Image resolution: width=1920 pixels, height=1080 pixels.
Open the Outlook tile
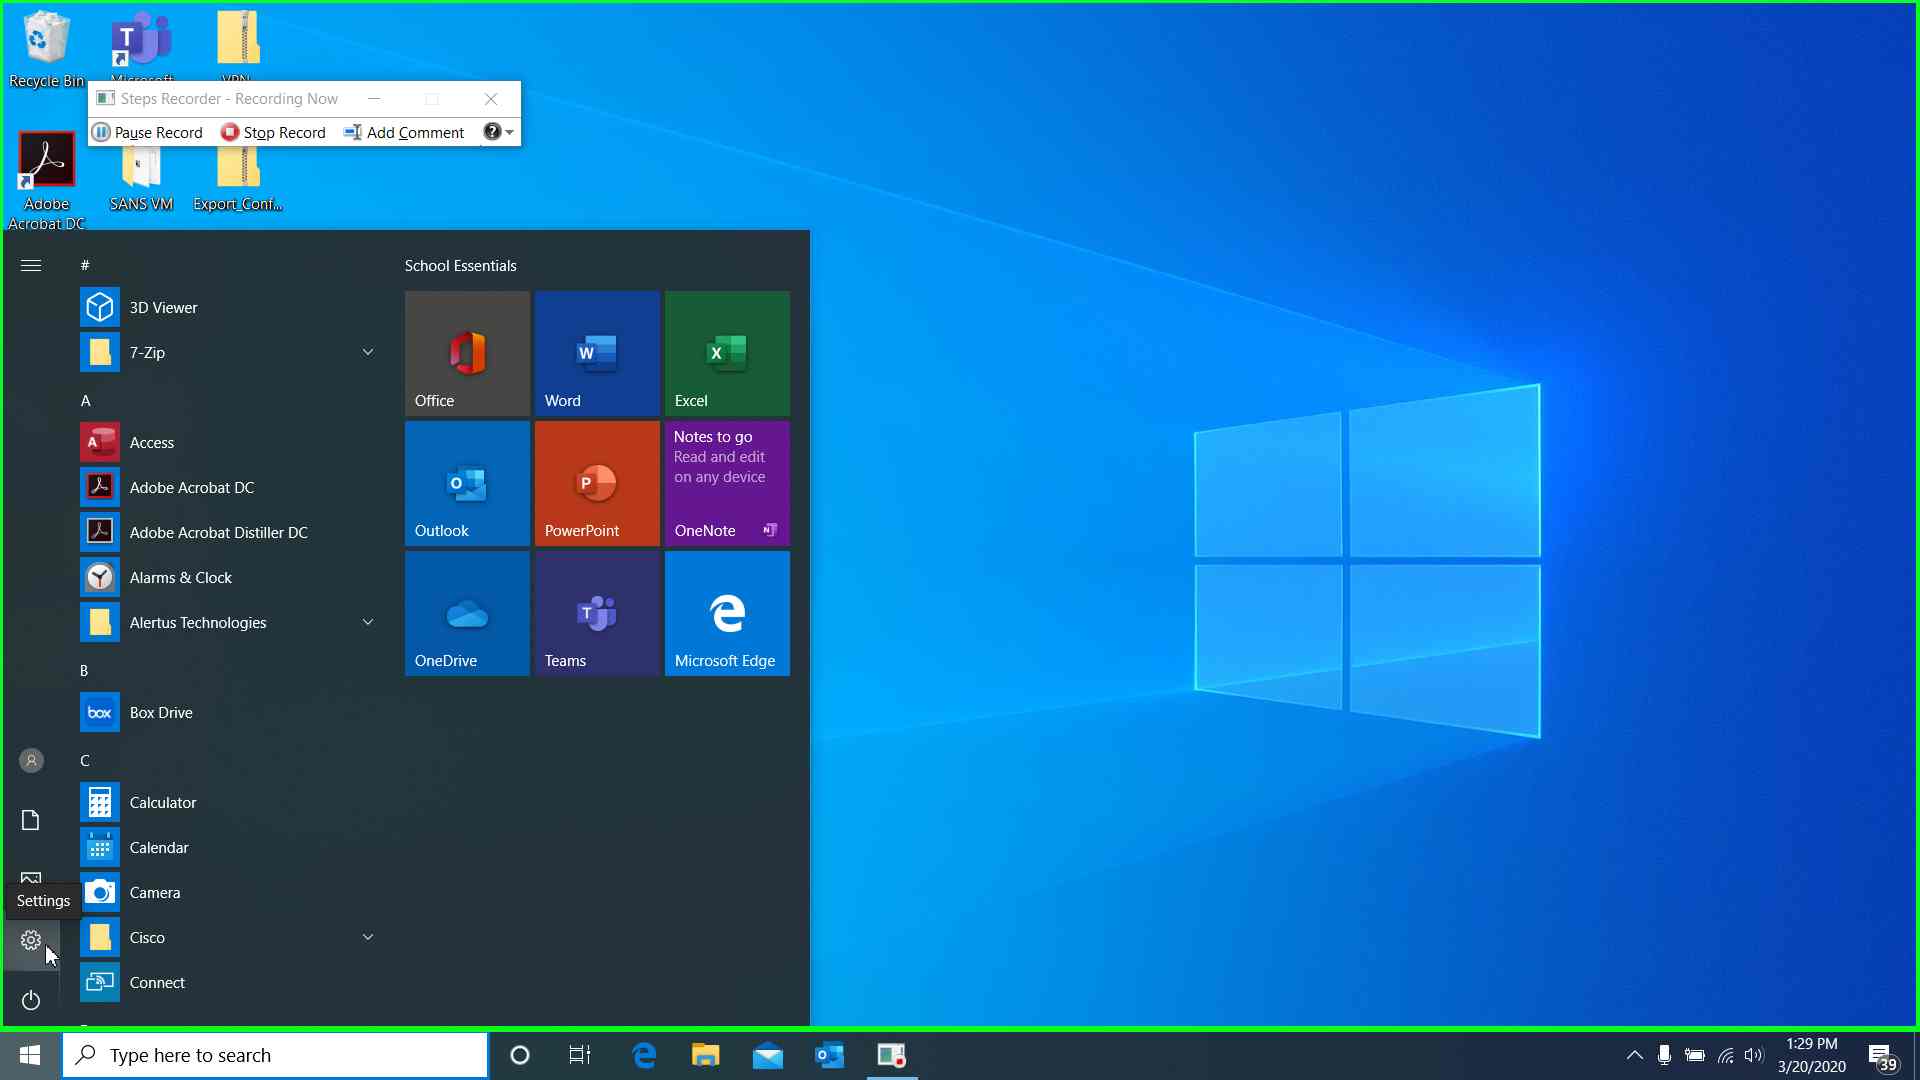467,483
